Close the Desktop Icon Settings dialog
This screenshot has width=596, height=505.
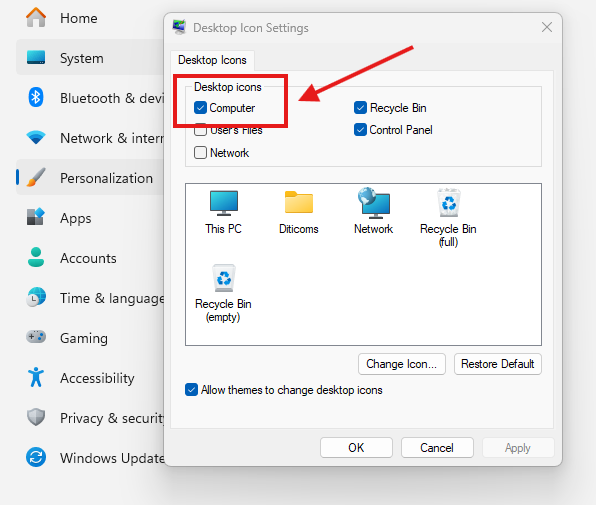547,27
